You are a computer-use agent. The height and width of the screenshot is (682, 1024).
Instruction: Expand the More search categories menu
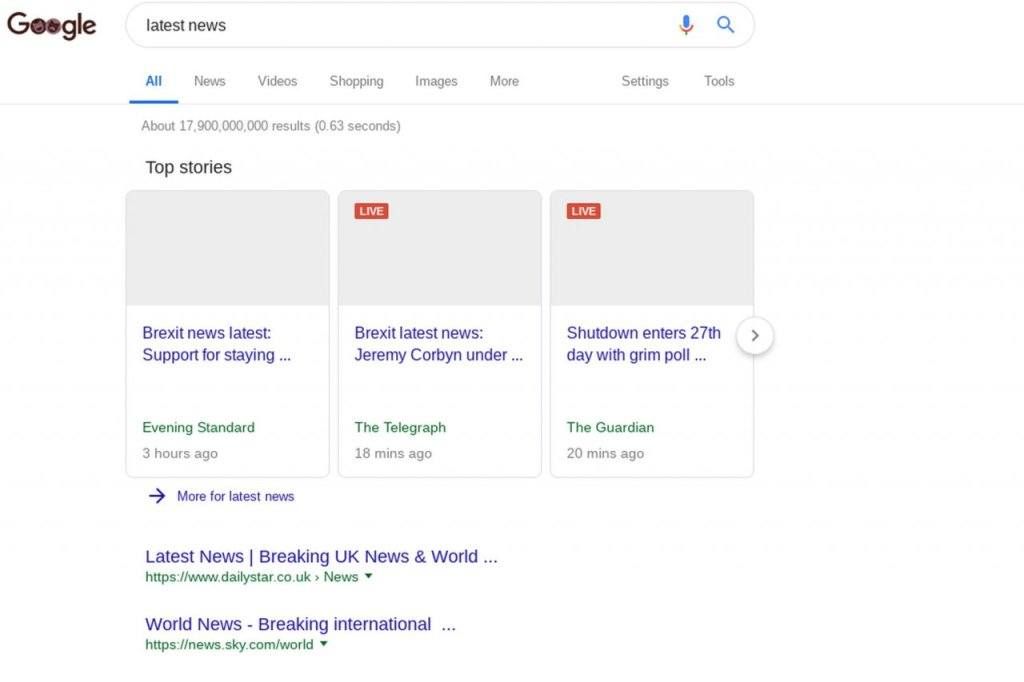503,81
